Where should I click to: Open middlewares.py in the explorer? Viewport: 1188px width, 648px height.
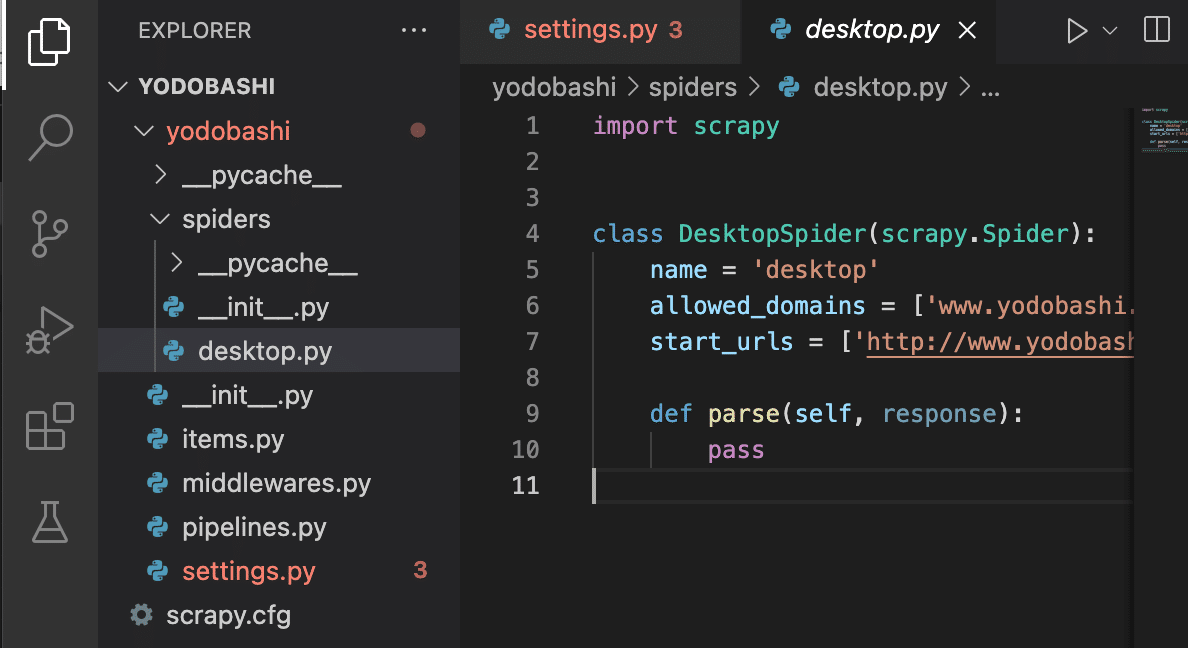[276, 483]
